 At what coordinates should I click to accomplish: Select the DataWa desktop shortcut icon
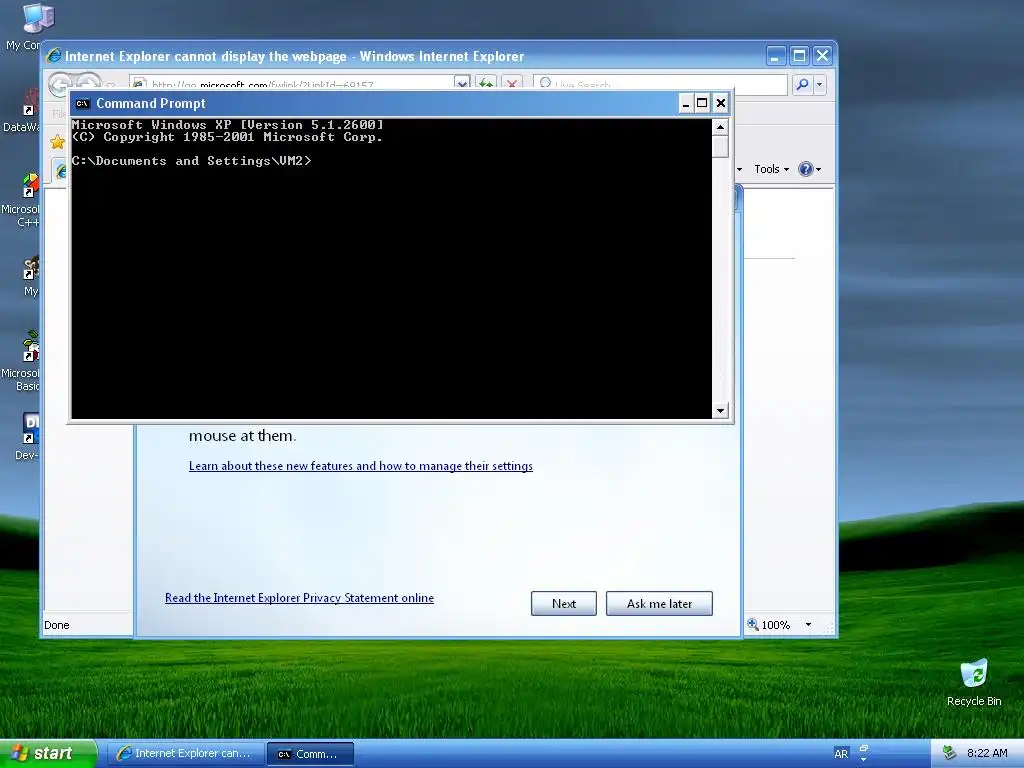tap(30, 103)
